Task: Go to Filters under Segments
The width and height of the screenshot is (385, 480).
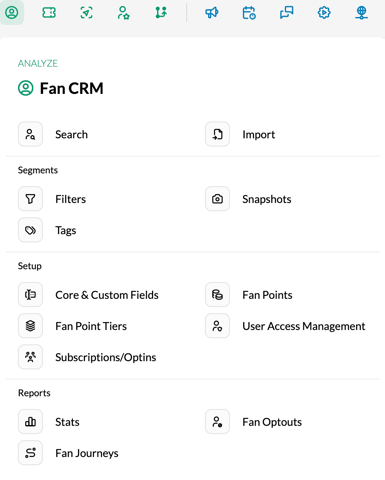Action: pyautogui.click(x=71, y=199)
